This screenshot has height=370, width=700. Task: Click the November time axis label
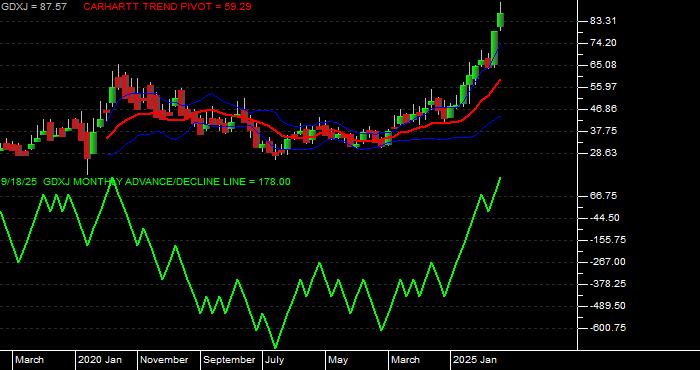click(164, 360)
